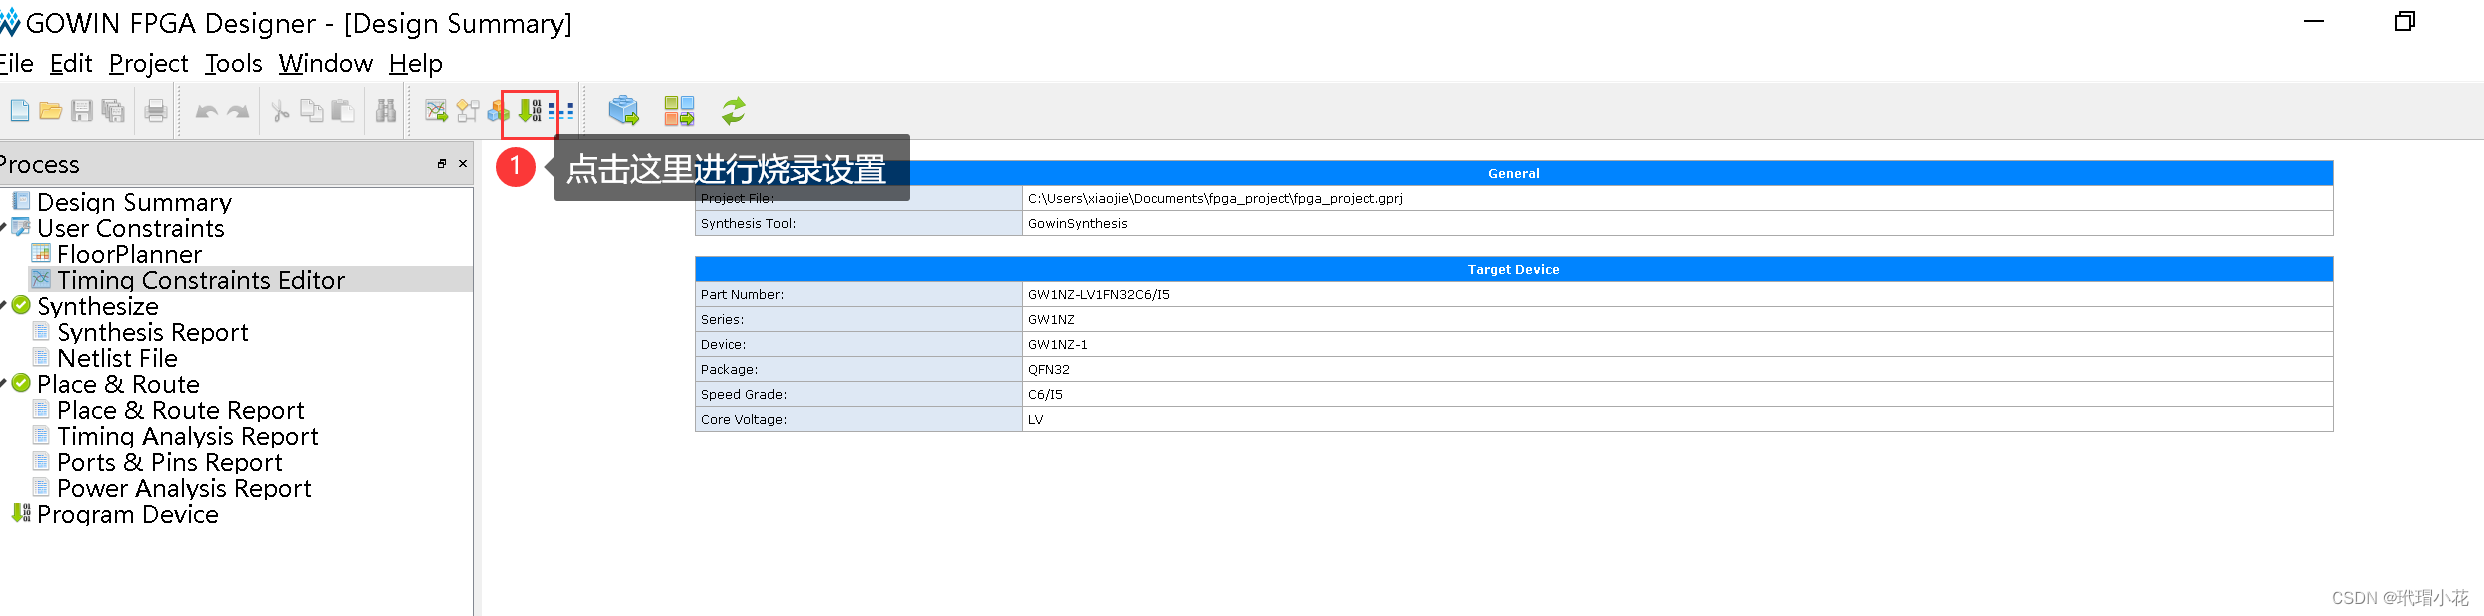2484x616 pixels.
Task: Click the print icon in toolbar
Action: pyautogui.click(x=156, y=111)
